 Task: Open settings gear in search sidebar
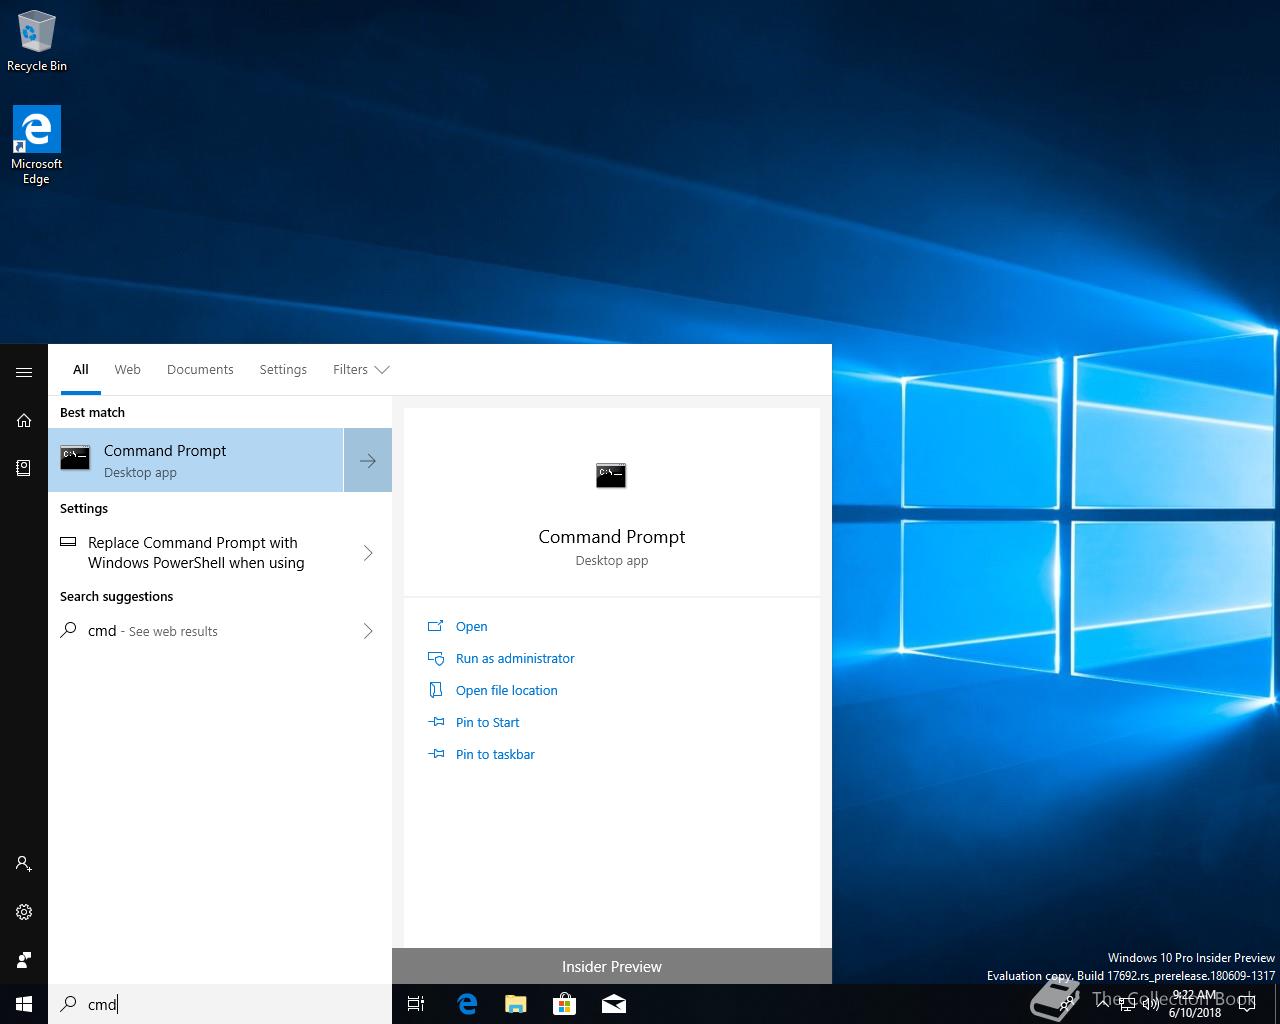pos(24,911)
